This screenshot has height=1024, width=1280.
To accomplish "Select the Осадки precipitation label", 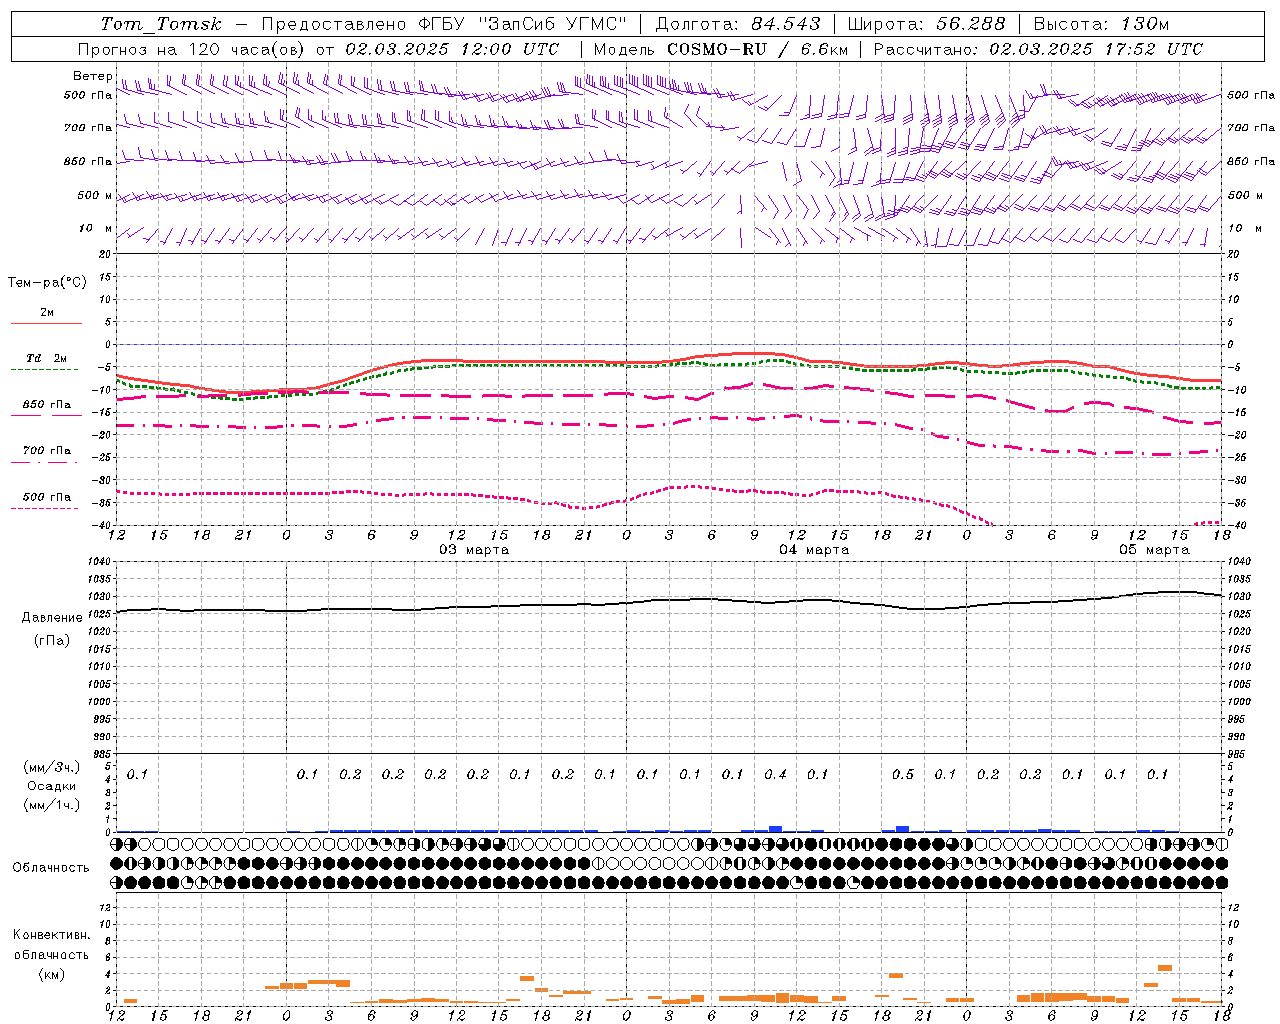I will pyautogui.click(x=52, y=786).
